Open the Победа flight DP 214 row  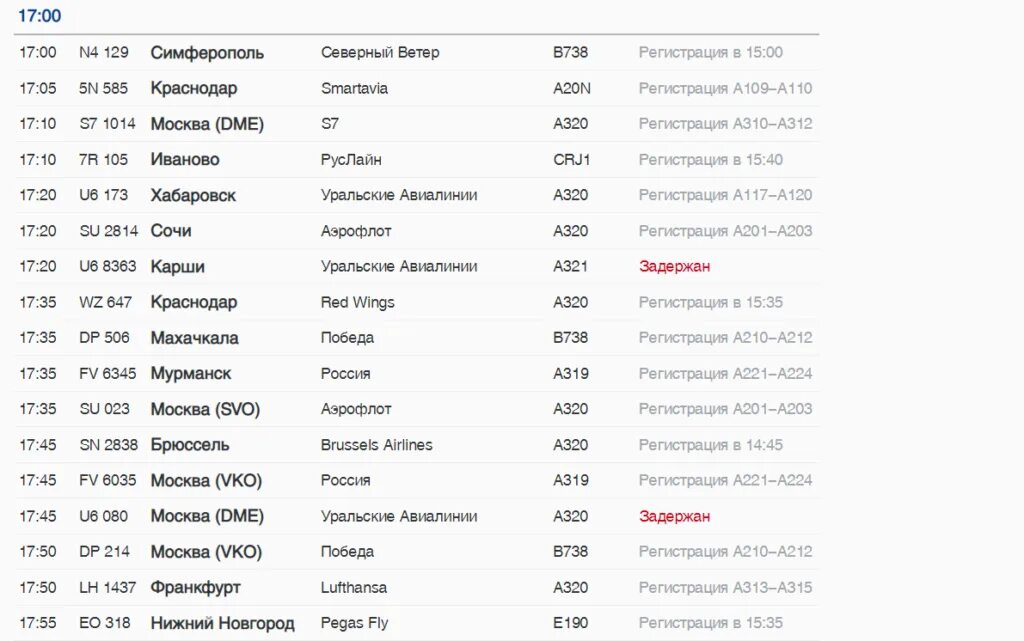point(416,552)
